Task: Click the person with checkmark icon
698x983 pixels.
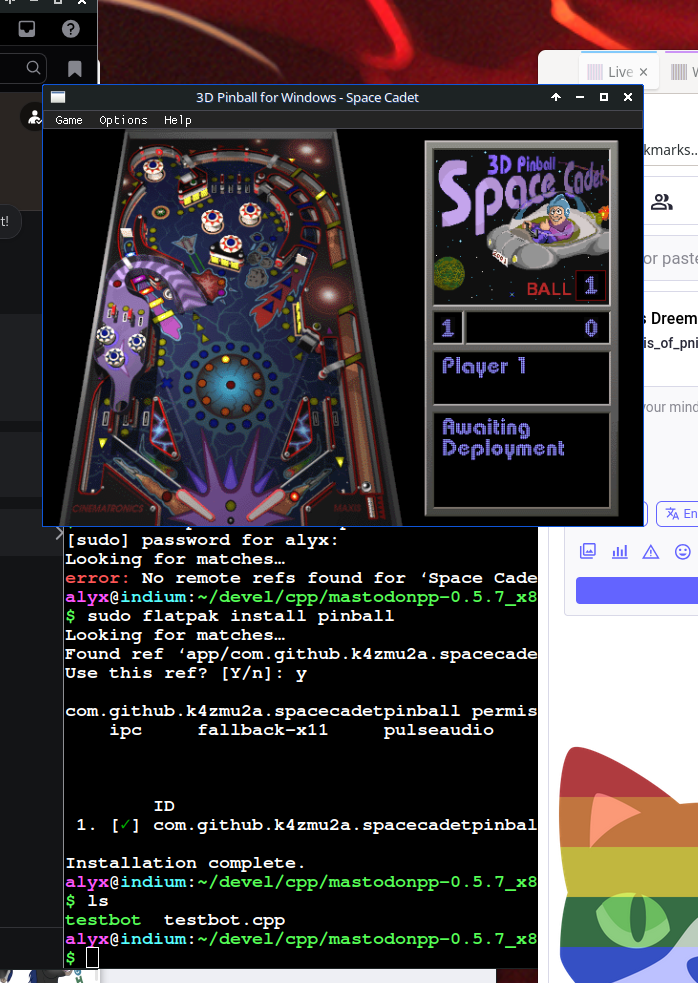Action: (x=34, y=117)
